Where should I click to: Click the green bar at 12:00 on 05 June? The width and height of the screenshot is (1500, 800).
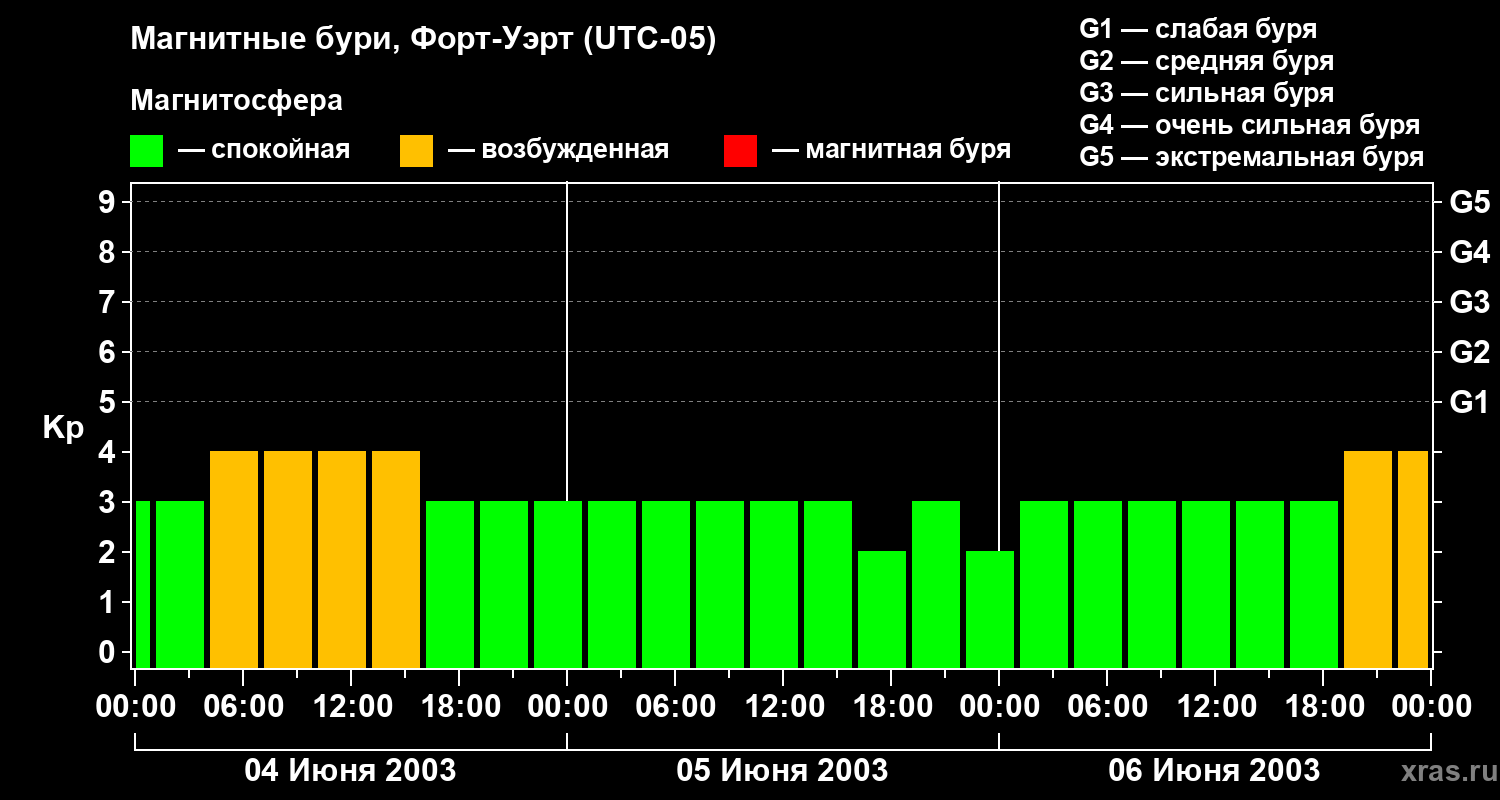pos(774,584)
